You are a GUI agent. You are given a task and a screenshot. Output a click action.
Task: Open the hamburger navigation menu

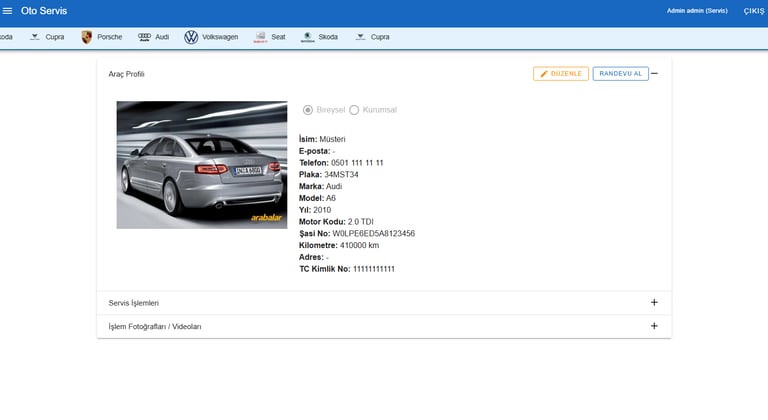7,11
